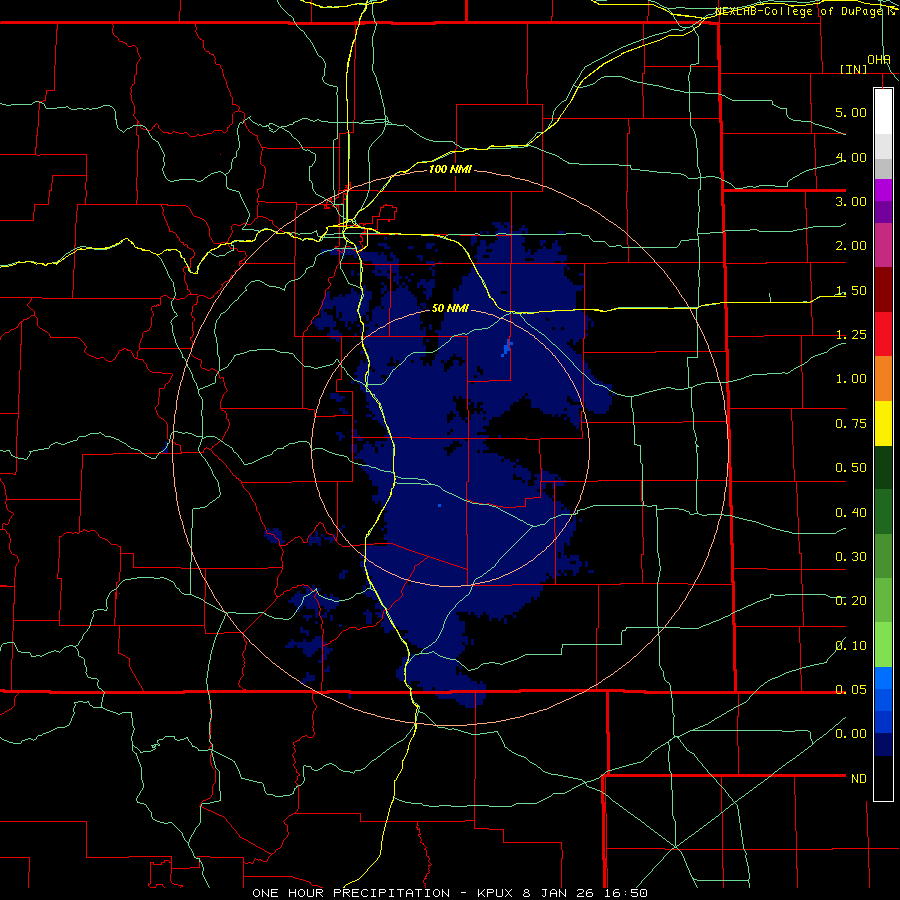Click the 0.40 legend value
Screen dimensions: 900x900
pos(851,513)
